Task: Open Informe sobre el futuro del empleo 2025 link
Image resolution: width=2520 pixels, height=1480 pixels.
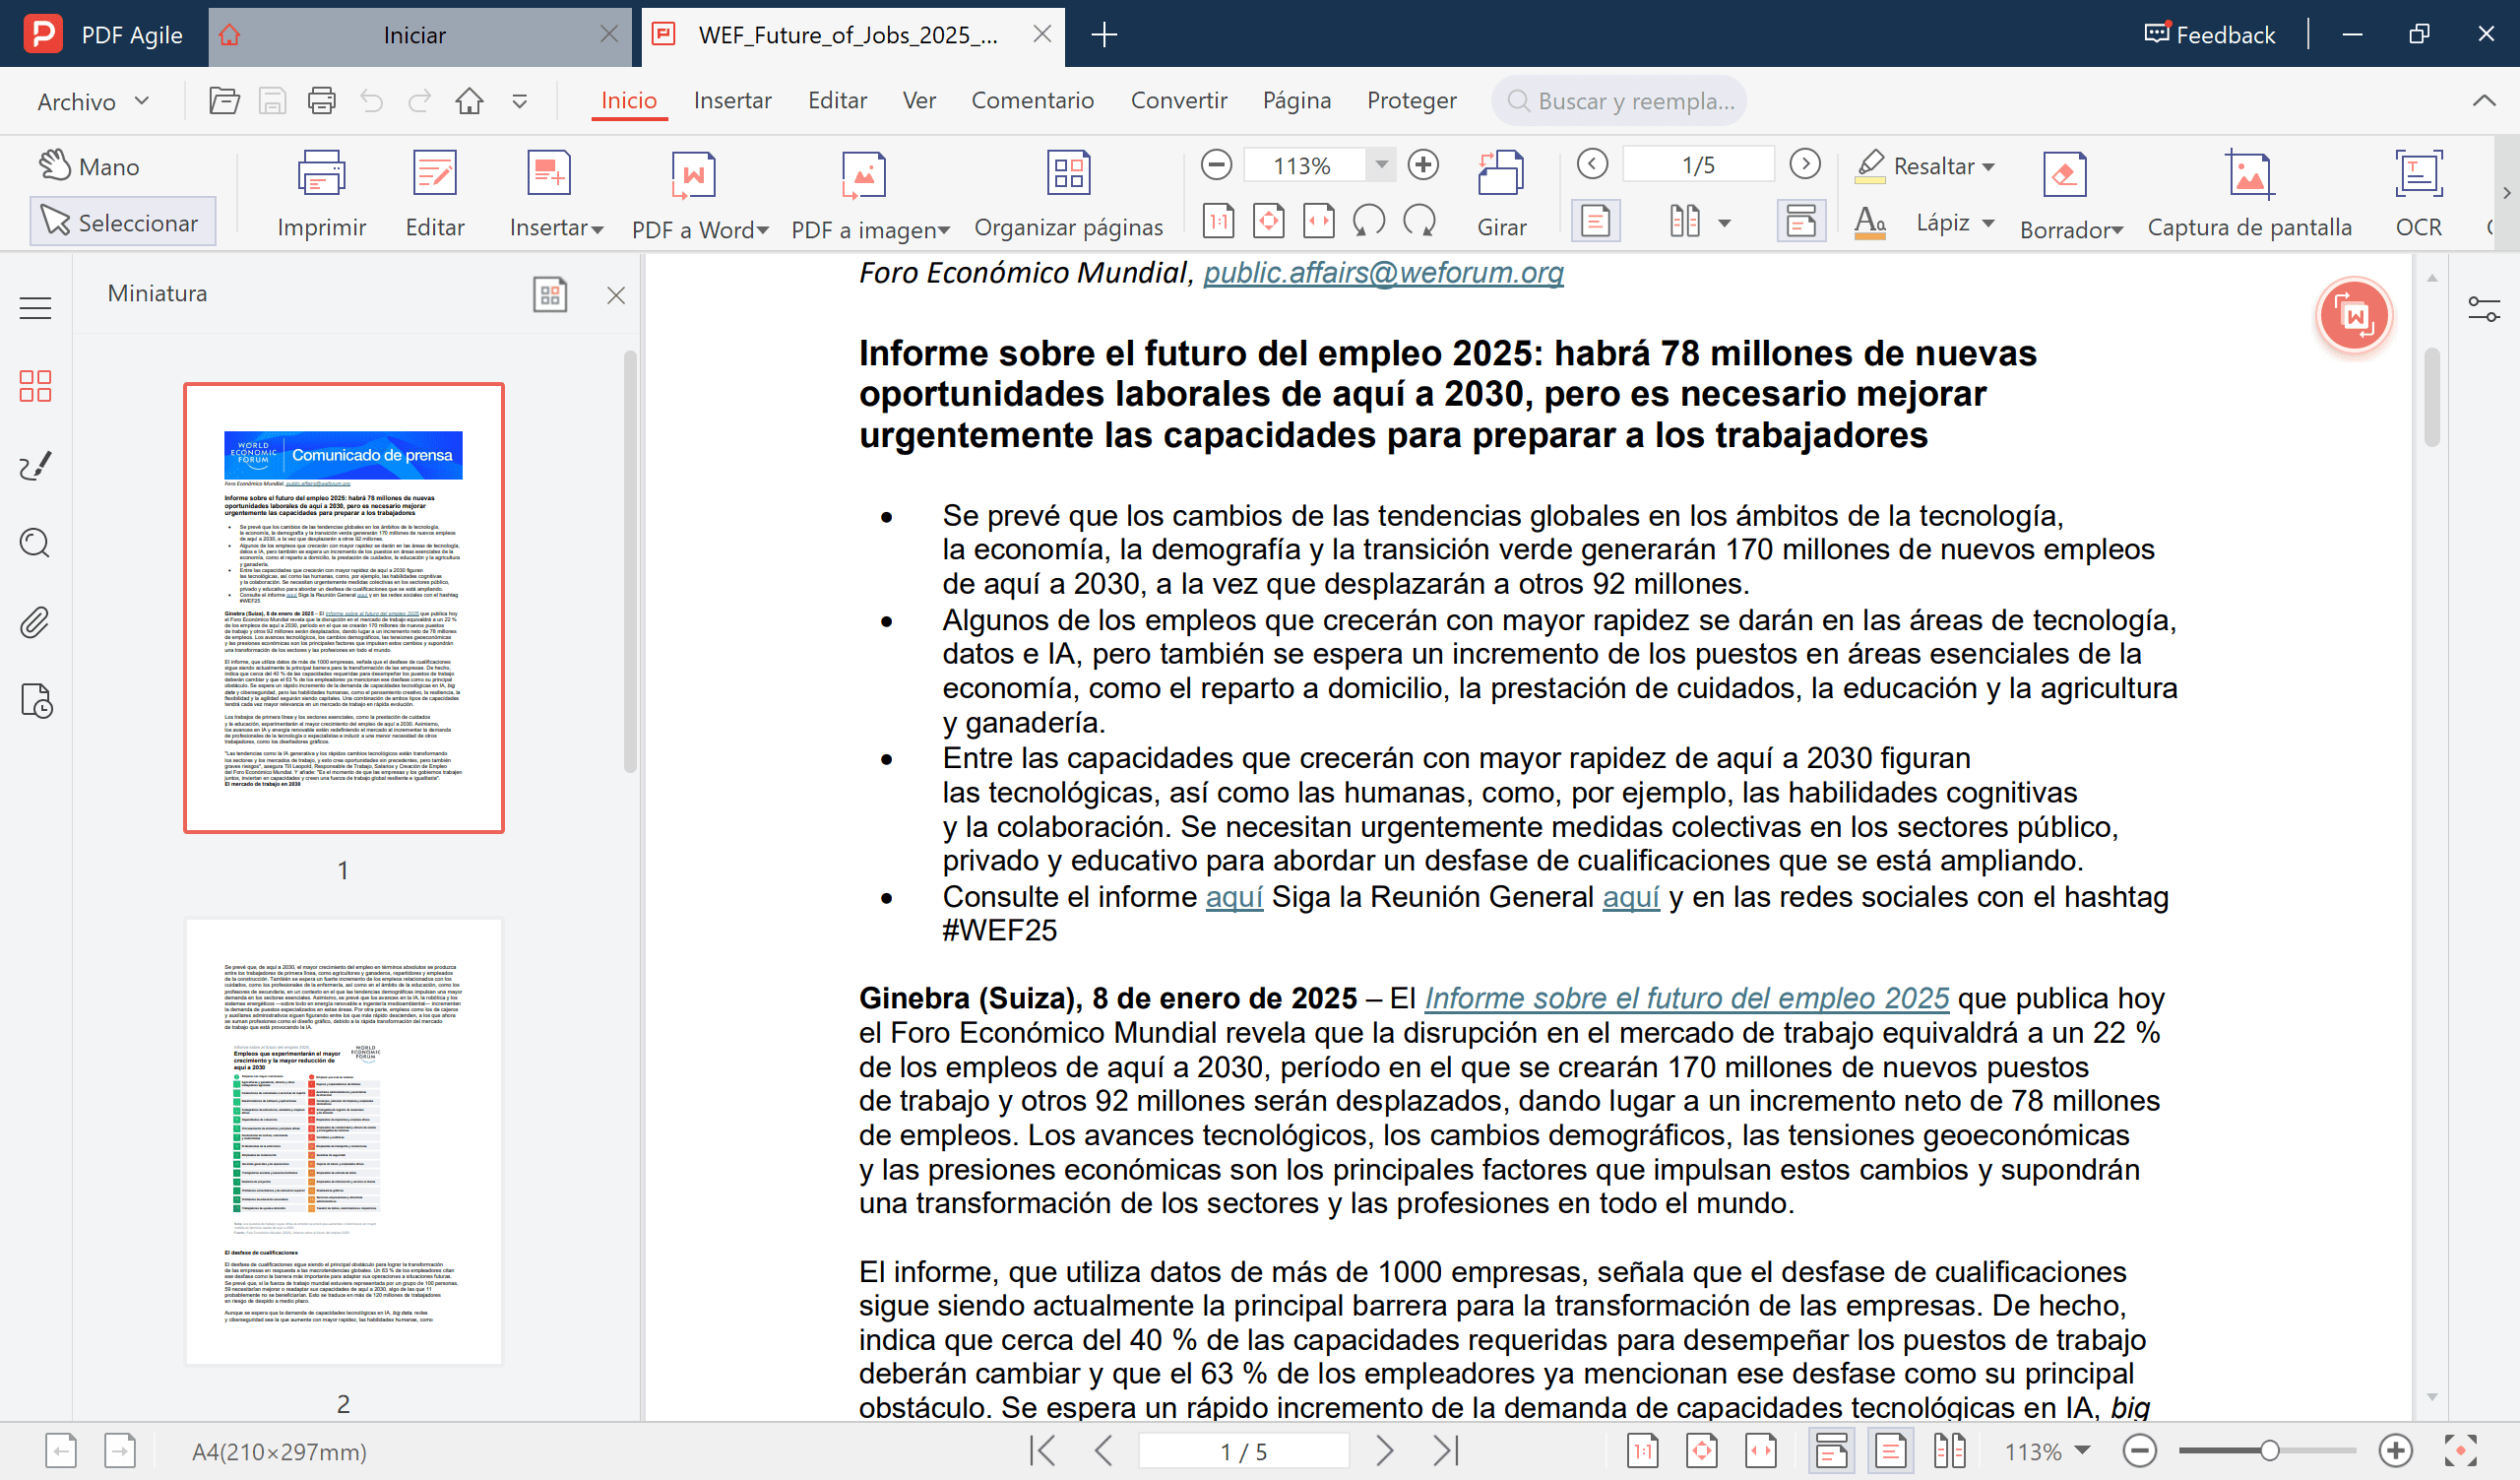Action: (x=1686, y=998)
